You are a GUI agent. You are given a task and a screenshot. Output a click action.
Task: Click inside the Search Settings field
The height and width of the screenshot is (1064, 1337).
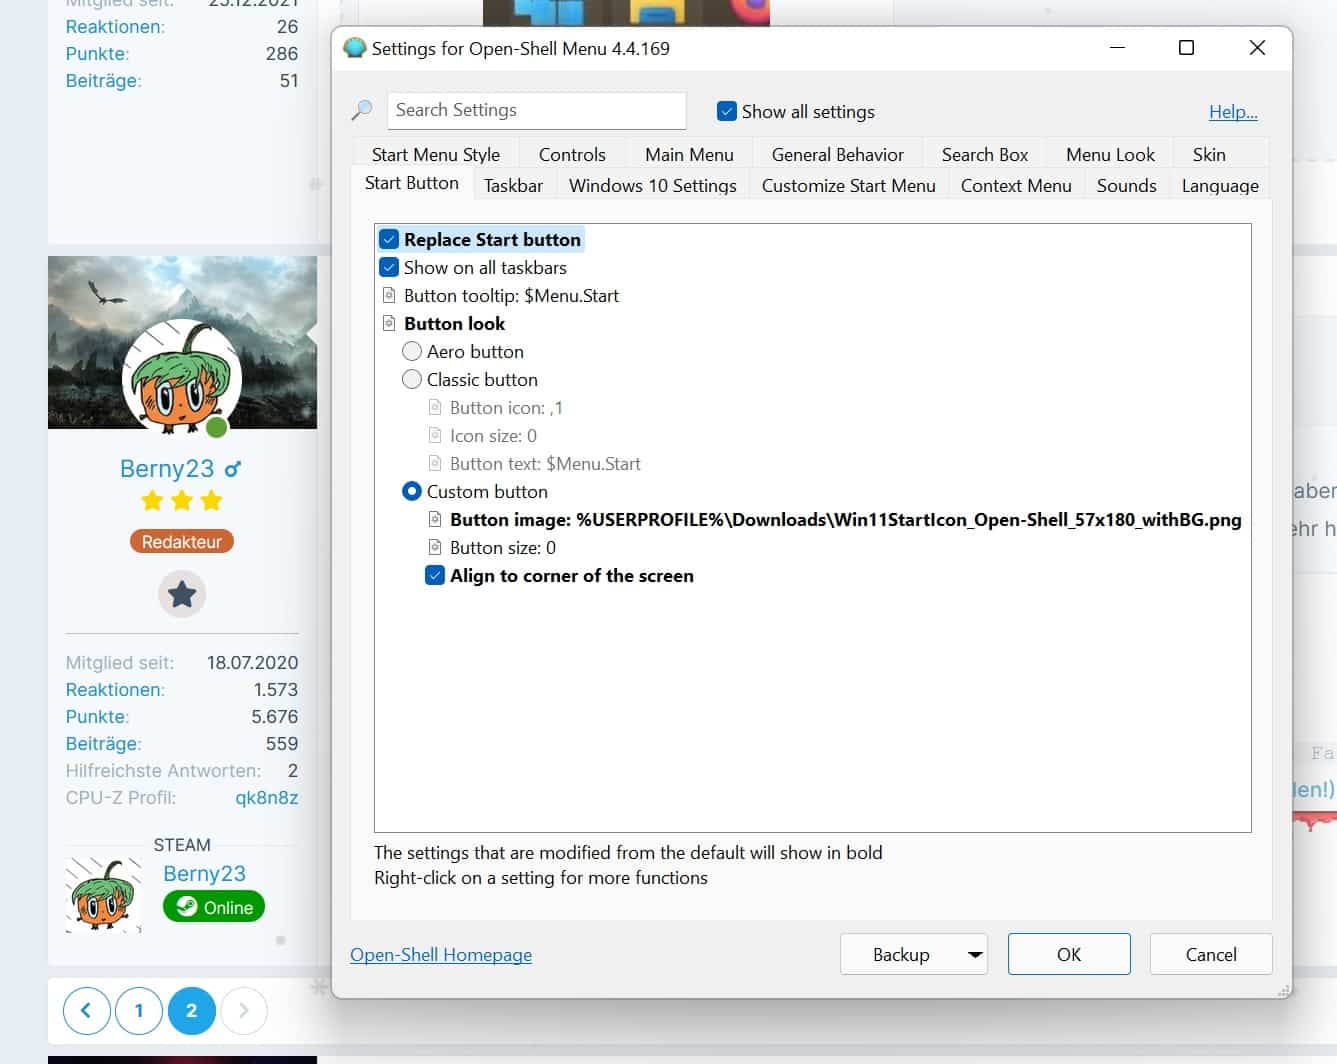coord(536,110)
